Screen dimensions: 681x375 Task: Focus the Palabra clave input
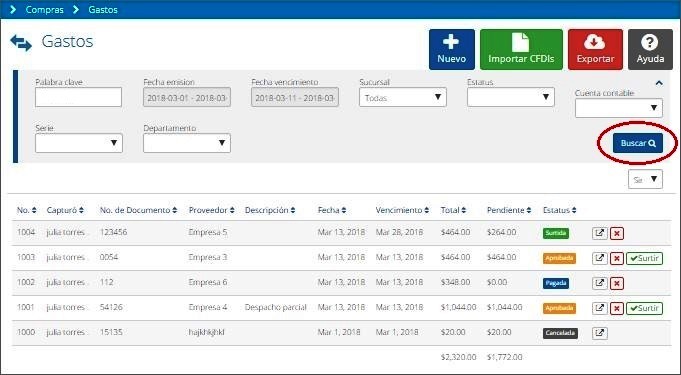point(78,97)
